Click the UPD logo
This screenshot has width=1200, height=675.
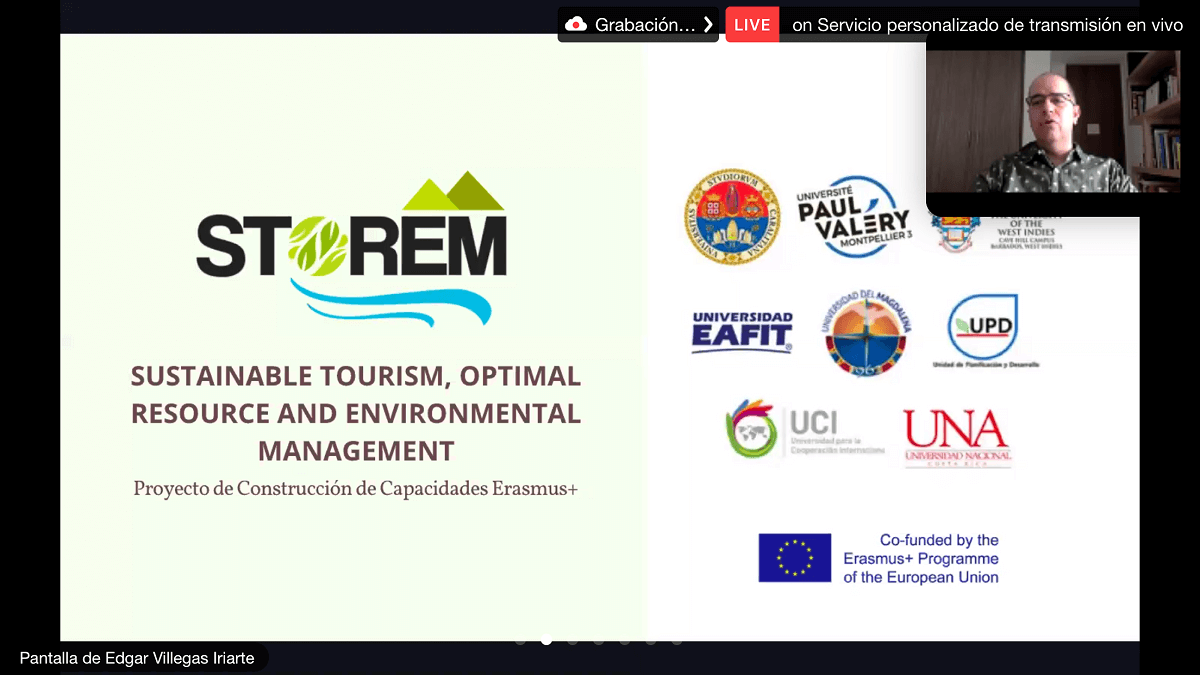984,331
